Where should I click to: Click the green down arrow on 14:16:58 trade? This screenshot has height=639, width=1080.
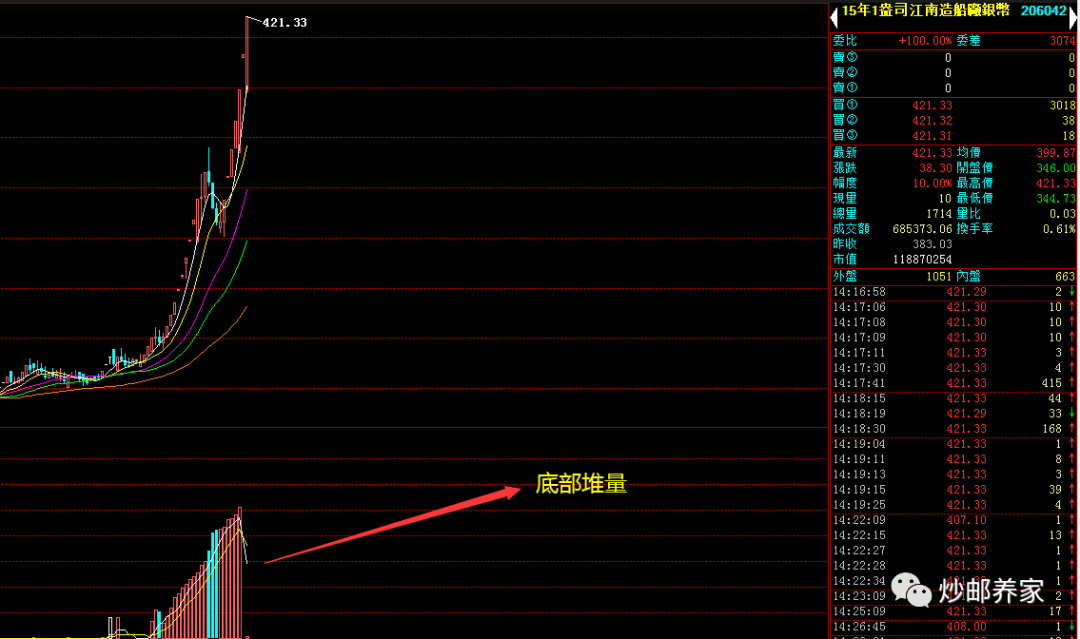tap(1071, 291)
